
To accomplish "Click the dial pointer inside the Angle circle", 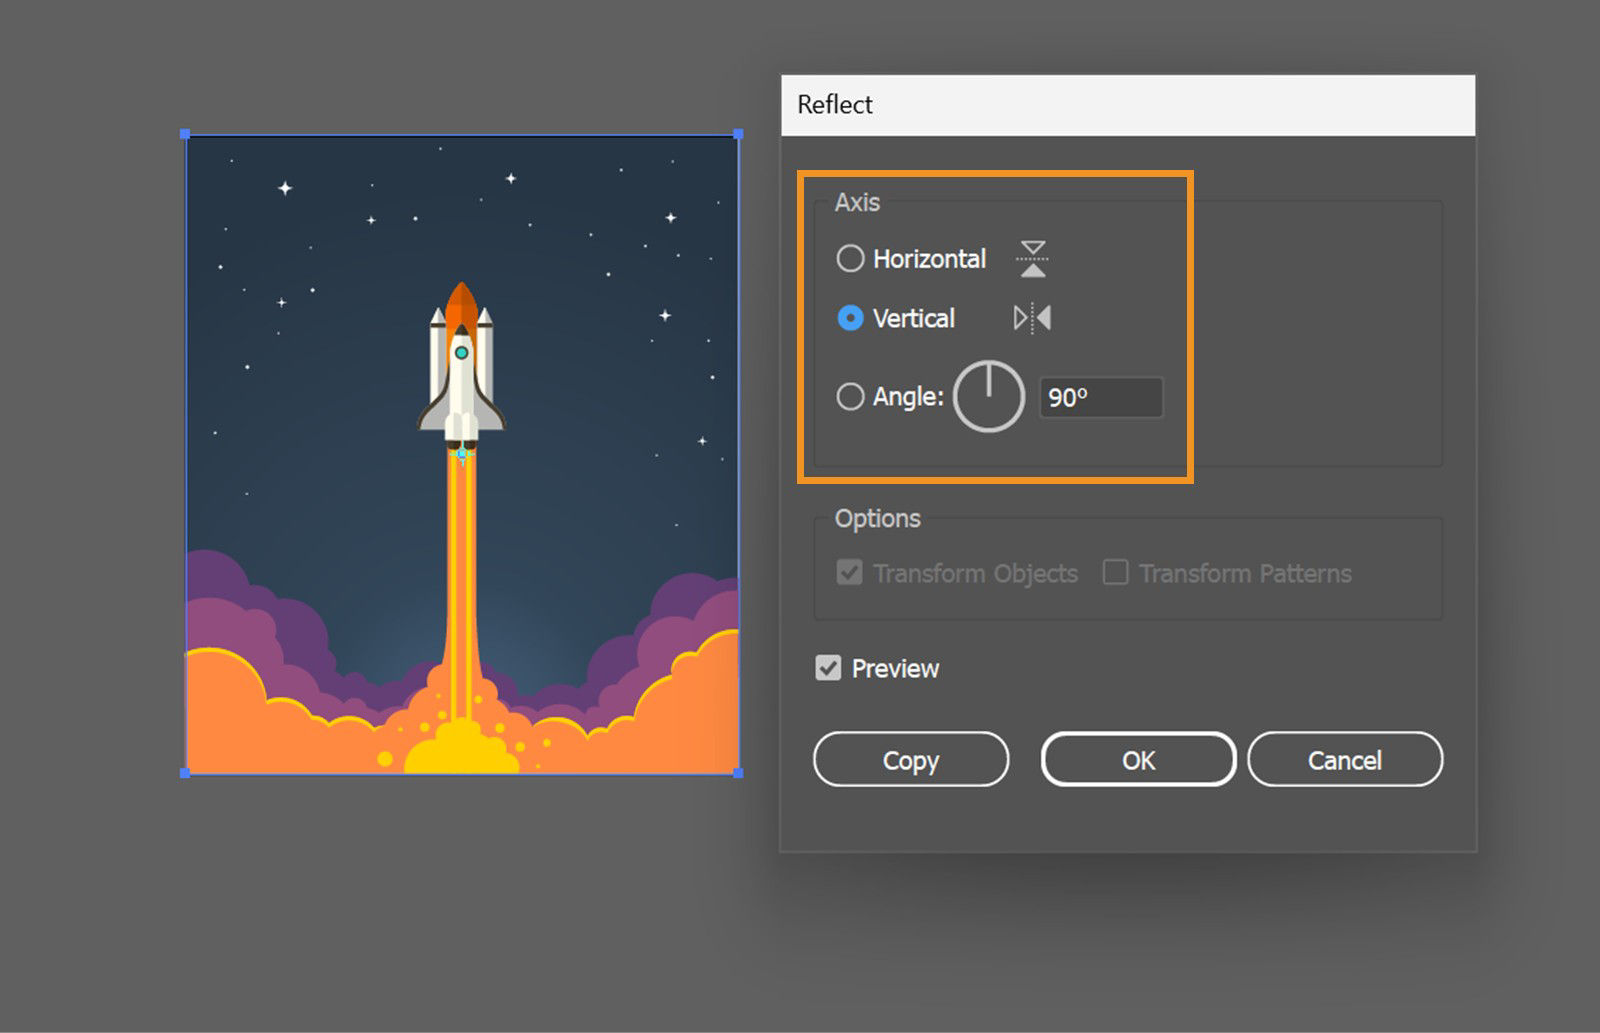I will [x=989, y=380].
